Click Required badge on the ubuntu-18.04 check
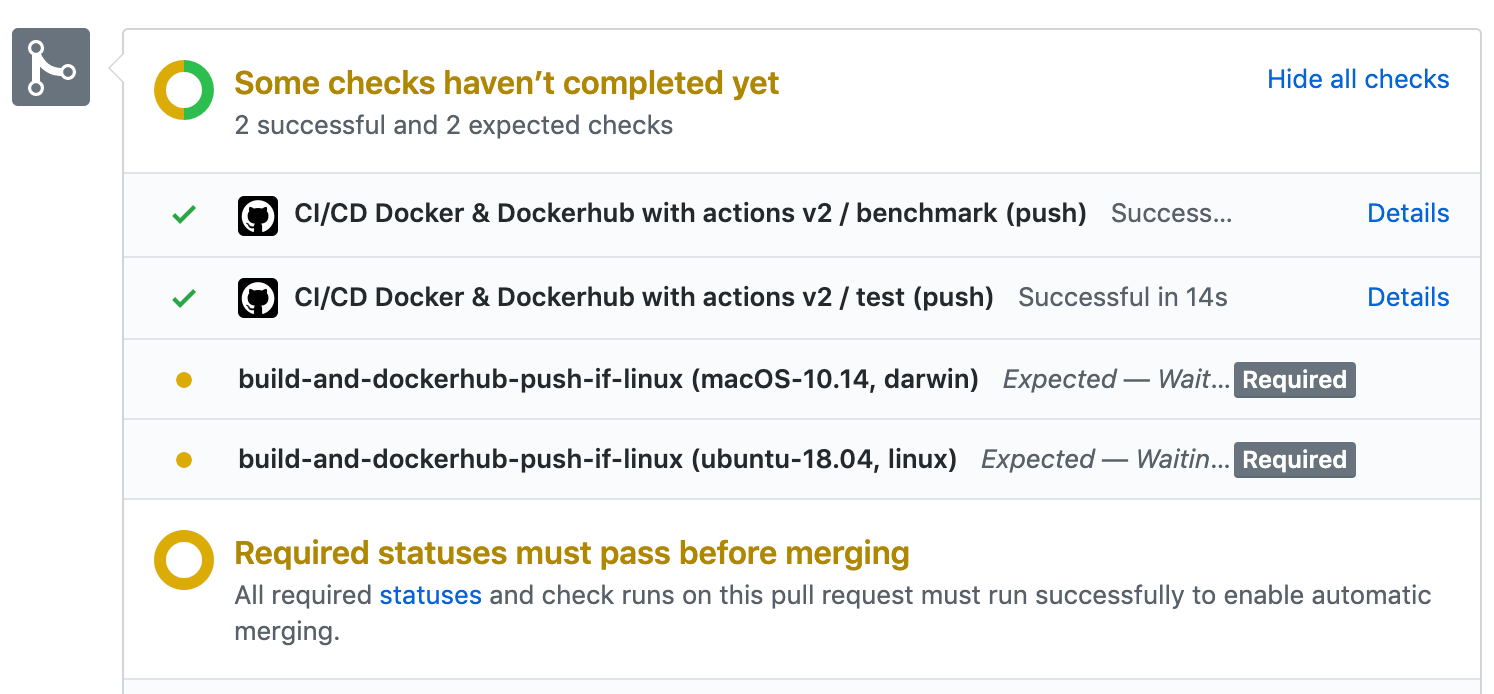 (x=1294, y=460)
